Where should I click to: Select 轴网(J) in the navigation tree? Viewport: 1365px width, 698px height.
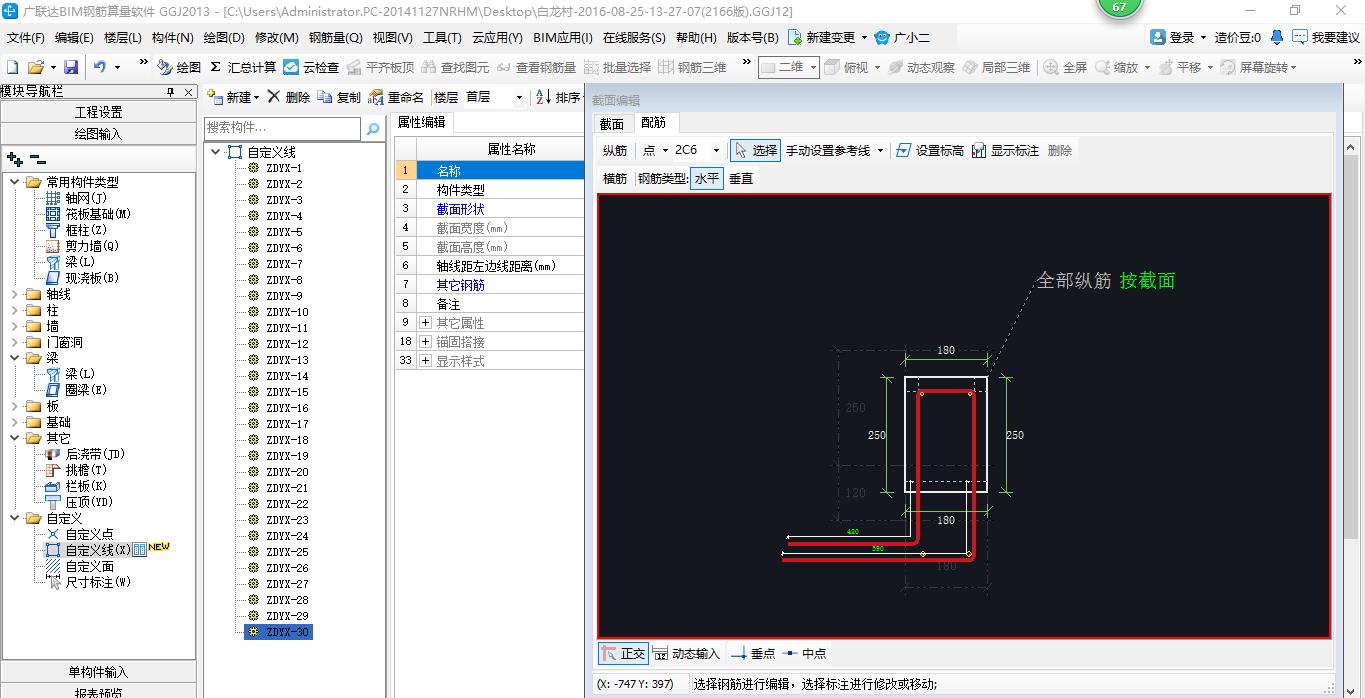click(78, 198)
